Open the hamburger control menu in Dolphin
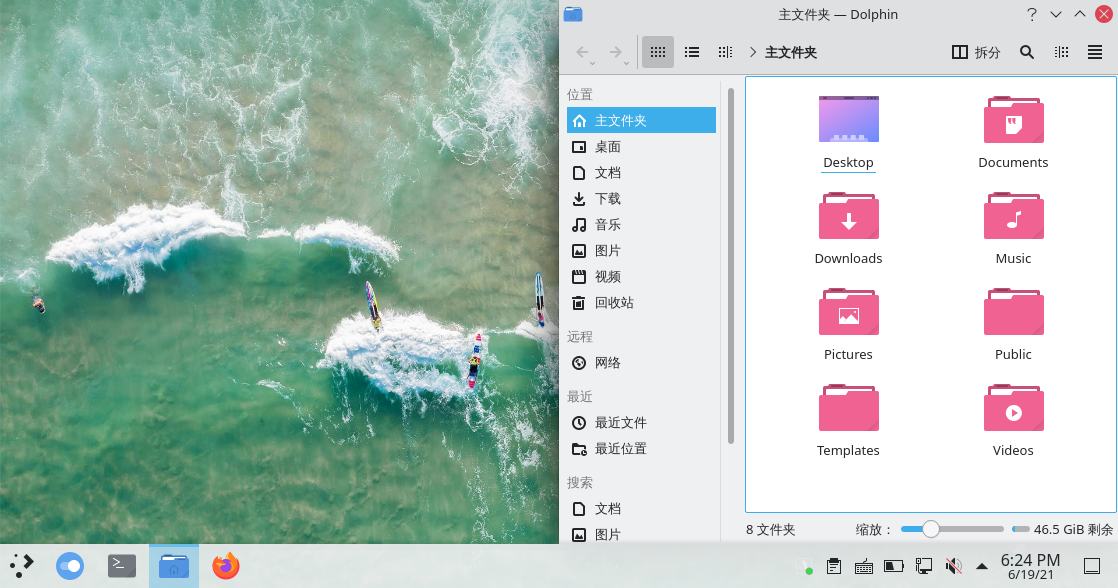Image resolution: width=1118 pixels, height=588 pixels. (1094, 52)
